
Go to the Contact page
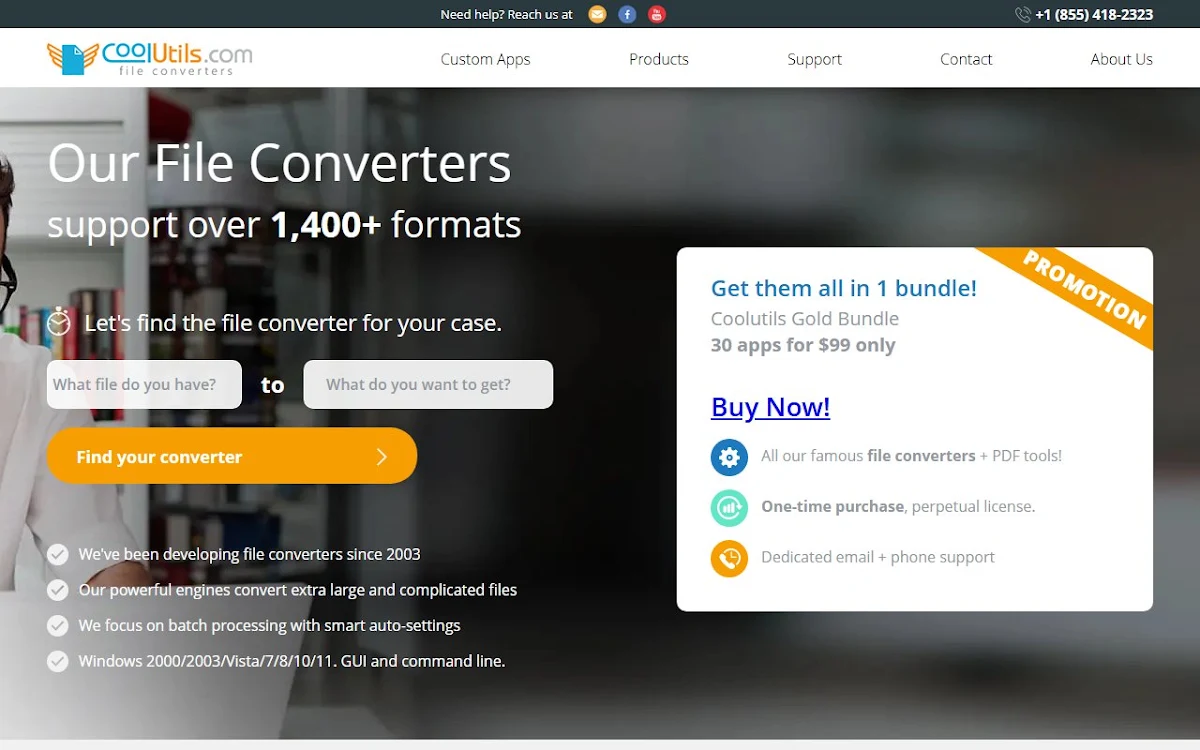tap(966, 59)
